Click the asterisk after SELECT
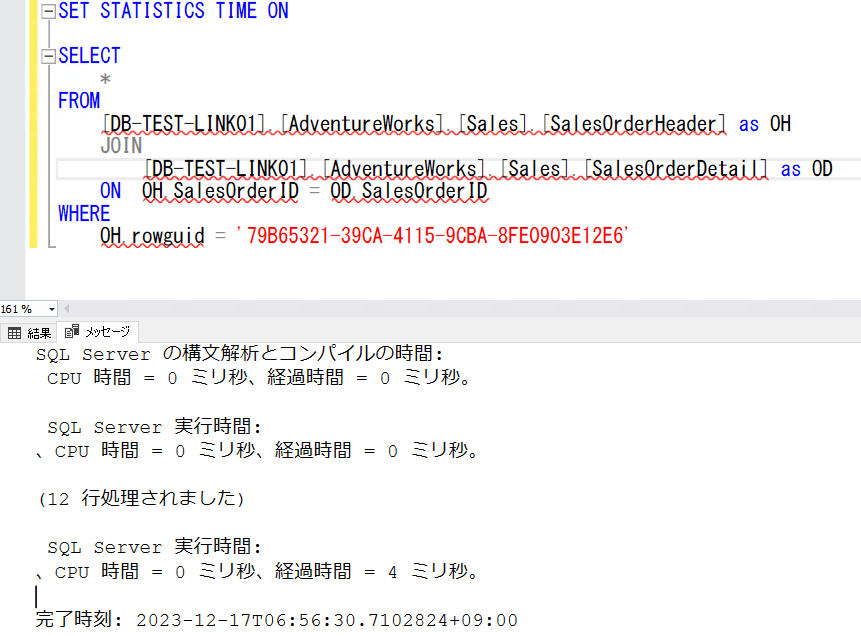The width and height of the screenshot is (861, 636). click(103, 78)
